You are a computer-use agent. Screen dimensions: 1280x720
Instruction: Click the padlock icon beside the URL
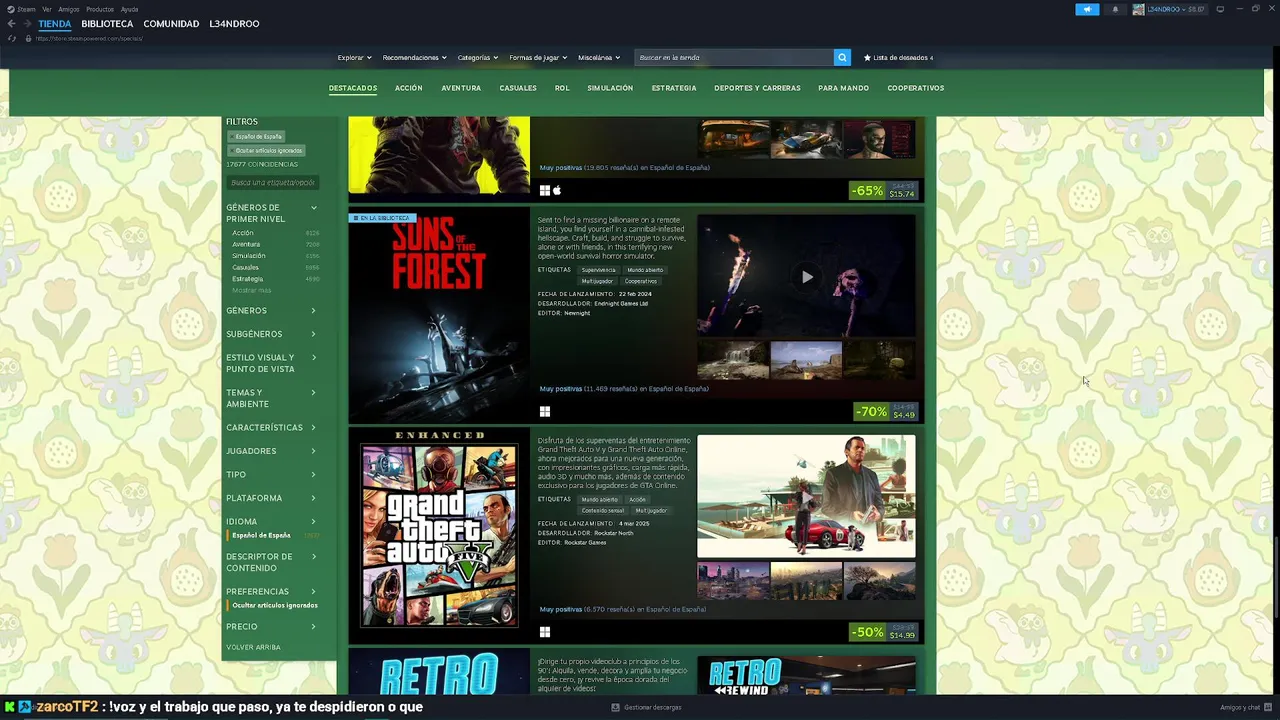(28, 38)
